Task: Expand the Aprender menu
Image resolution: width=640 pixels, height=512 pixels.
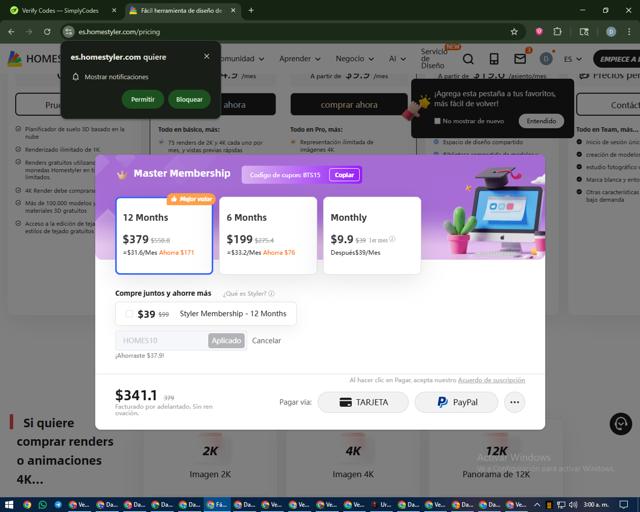Action: pos(300,59)
